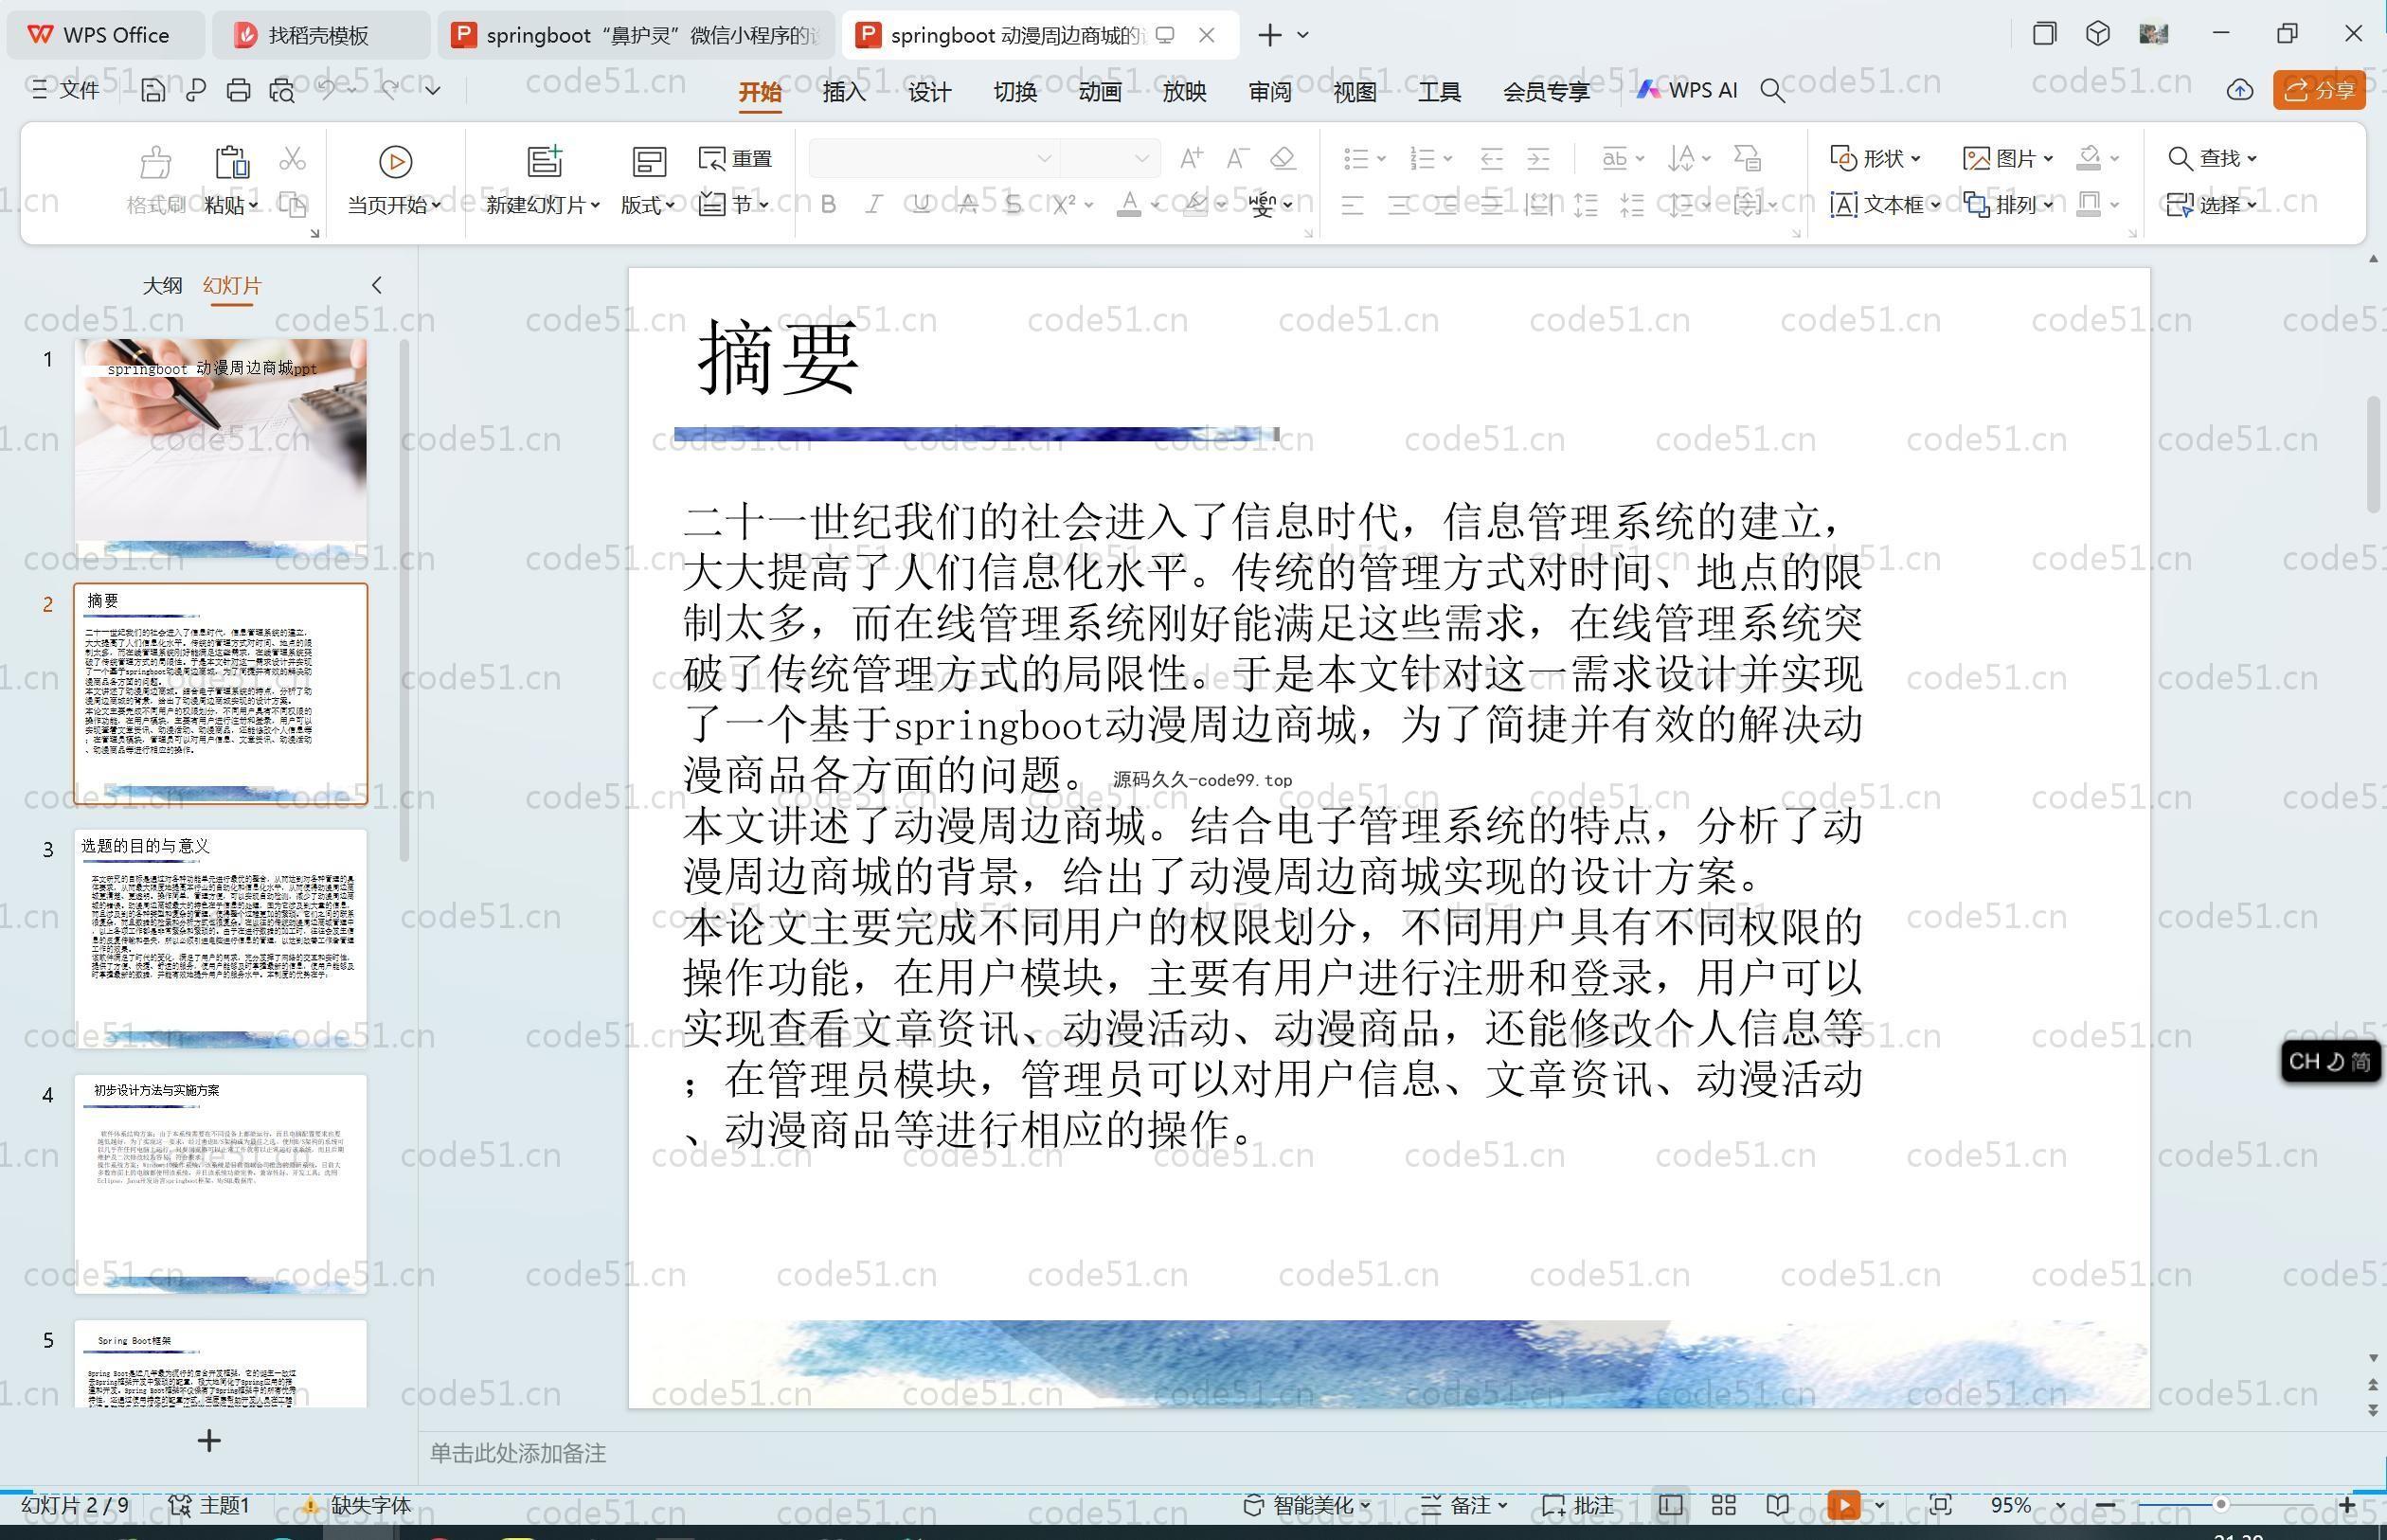Click the zoom slider handle
The image size is (2387, 1540).
click(2221, 1505)
